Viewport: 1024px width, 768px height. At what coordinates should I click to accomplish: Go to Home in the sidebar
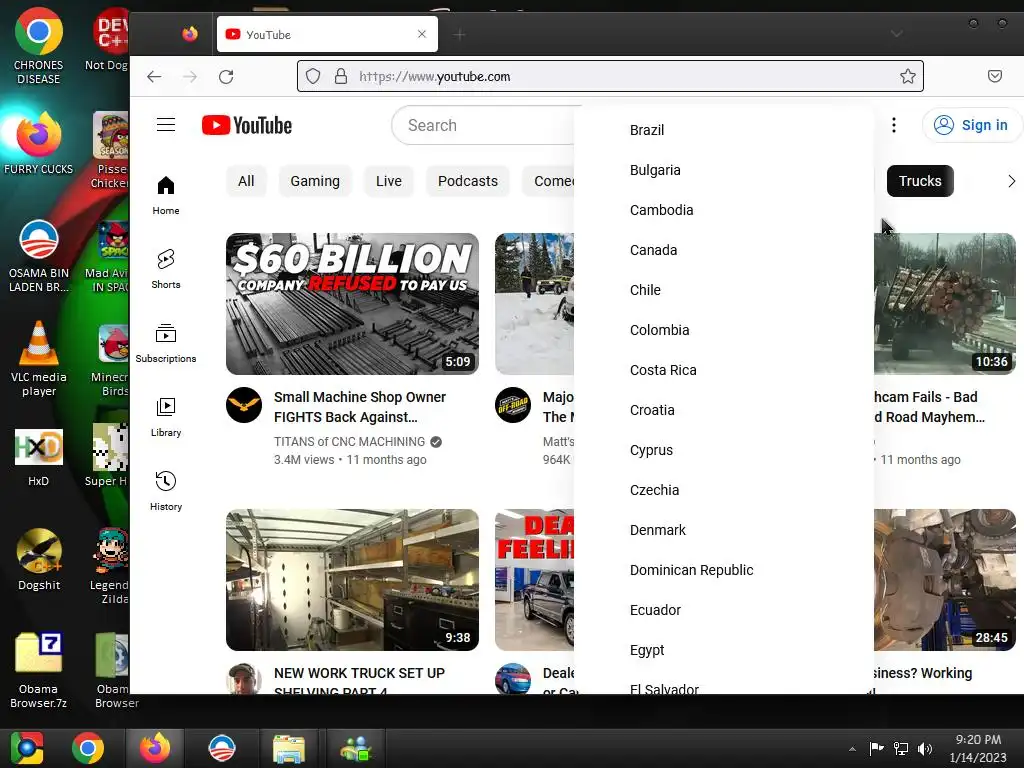(x=166, y=195)
